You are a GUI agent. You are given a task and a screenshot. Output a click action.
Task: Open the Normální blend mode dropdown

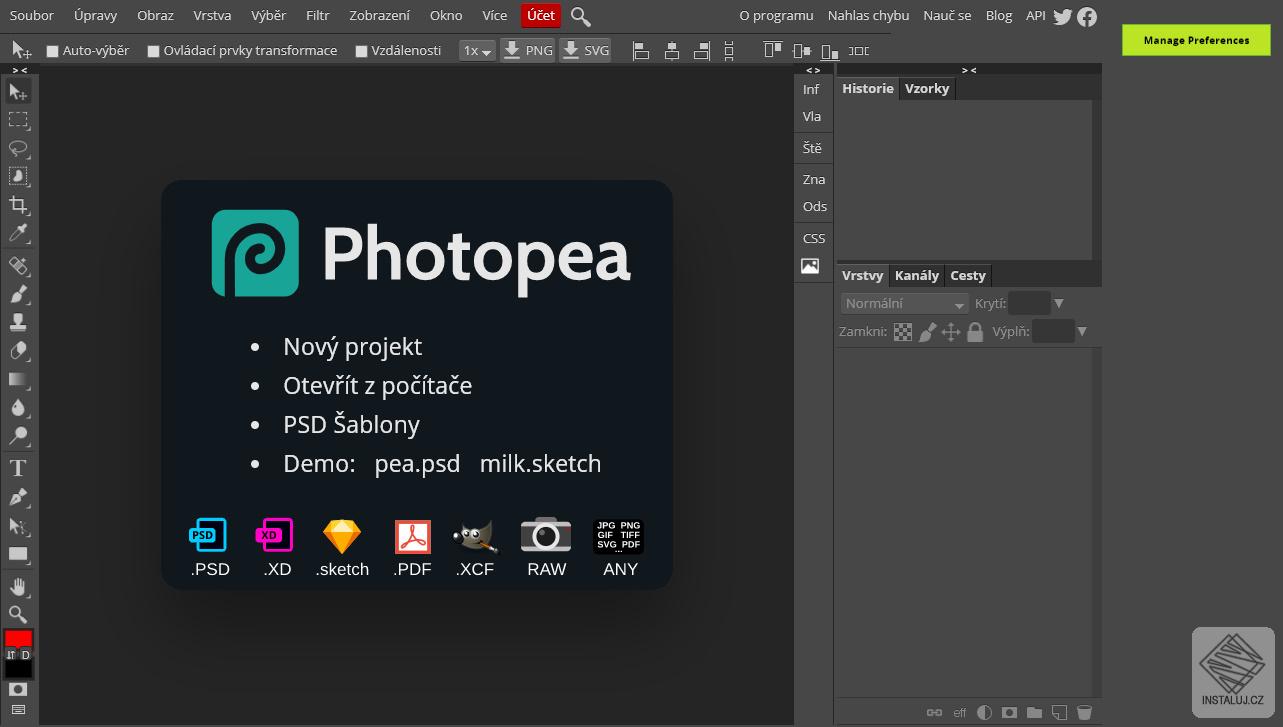904,304
